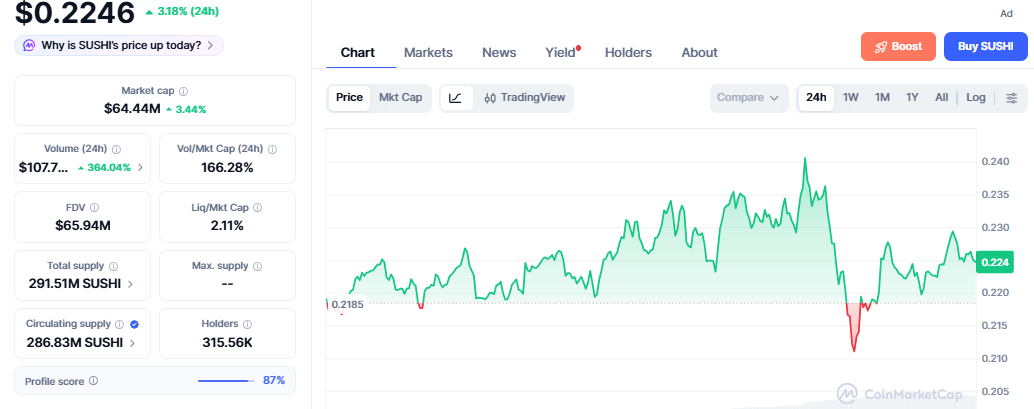Click the Vol/Mkt Cap (24h) info icon
The image size is (1034, 409).
(x=273, y=149)
